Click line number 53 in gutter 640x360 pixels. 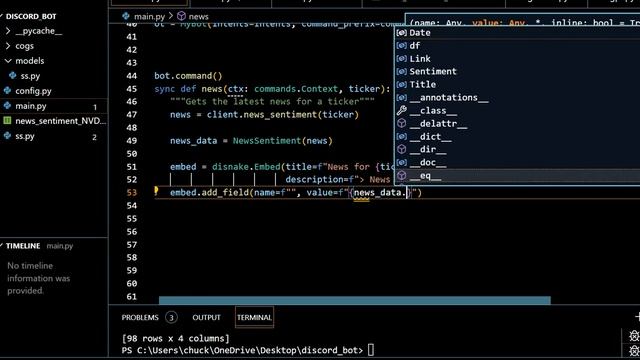(x=131, y=193)
